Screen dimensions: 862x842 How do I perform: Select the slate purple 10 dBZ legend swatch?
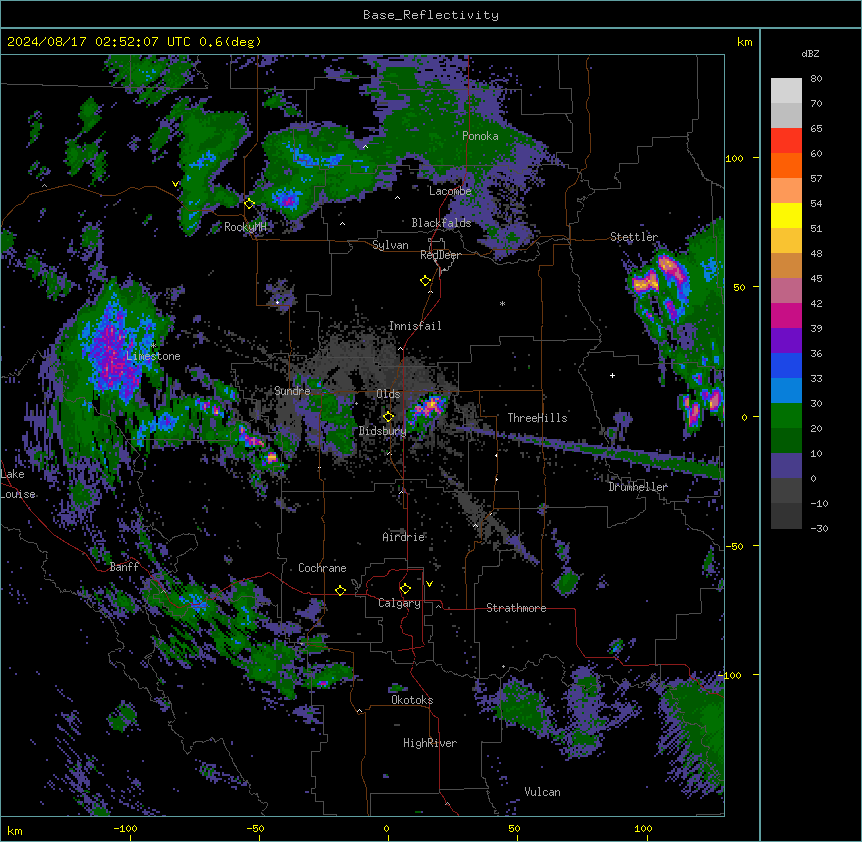coord(786,466)
